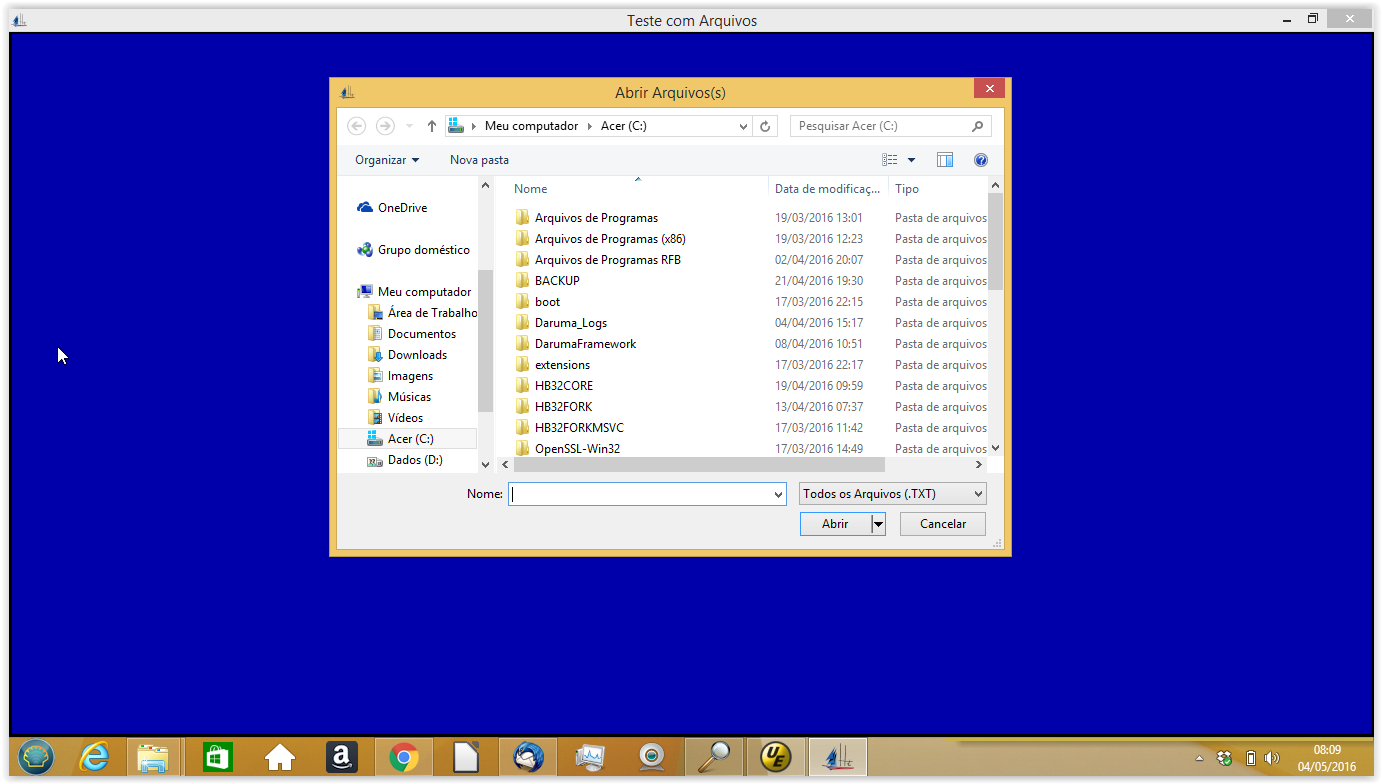Open the view options dropdown arrow
This screenshot has height=784, width=1382.
point(911,160)
